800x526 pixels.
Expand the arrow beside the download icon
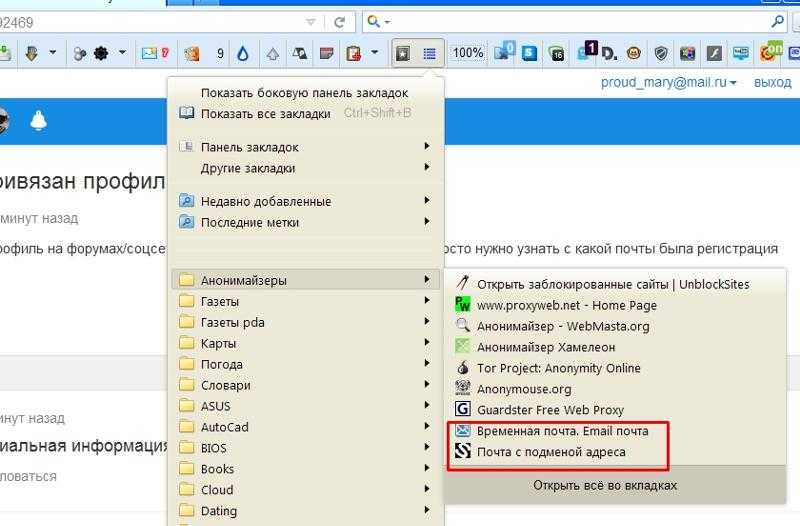[x=53, y=52]
